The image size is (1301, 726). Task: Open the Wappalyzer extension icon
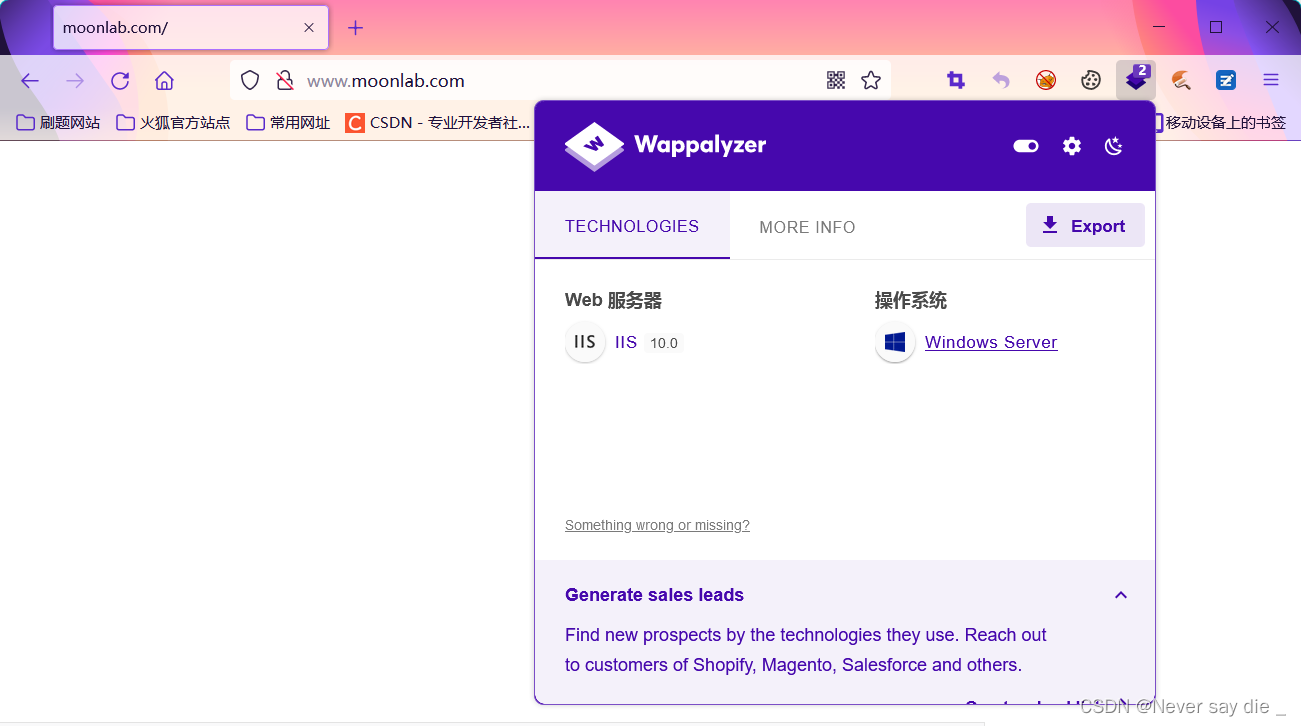point(1135,80)
